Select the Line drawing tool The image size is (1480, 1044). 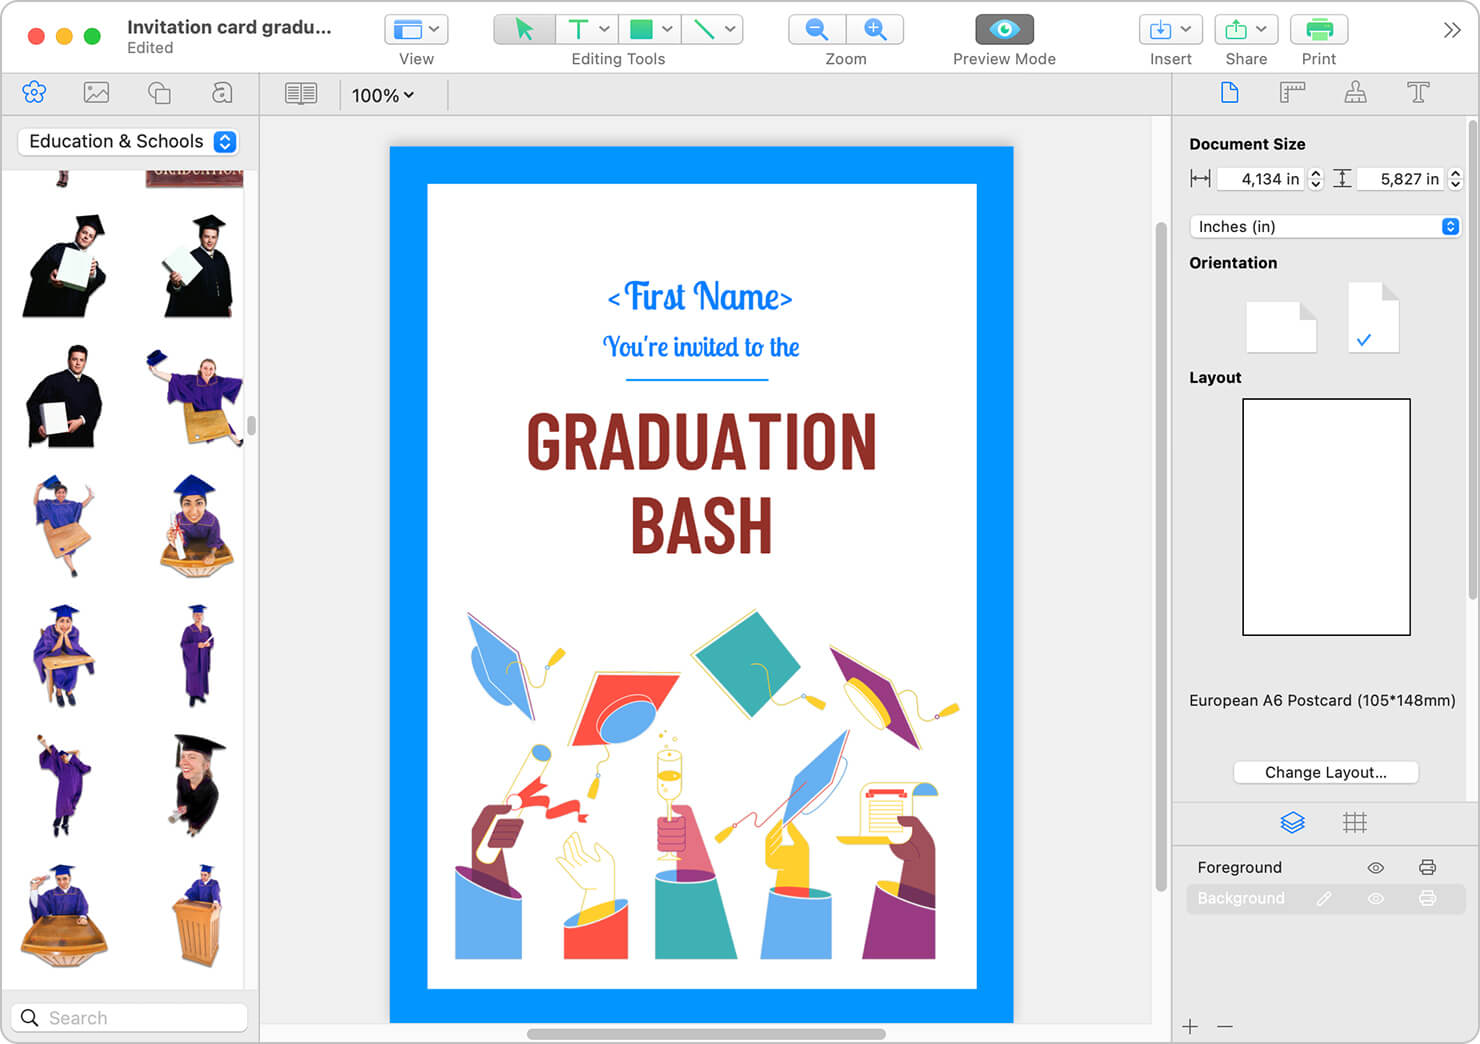click(704, 29)
